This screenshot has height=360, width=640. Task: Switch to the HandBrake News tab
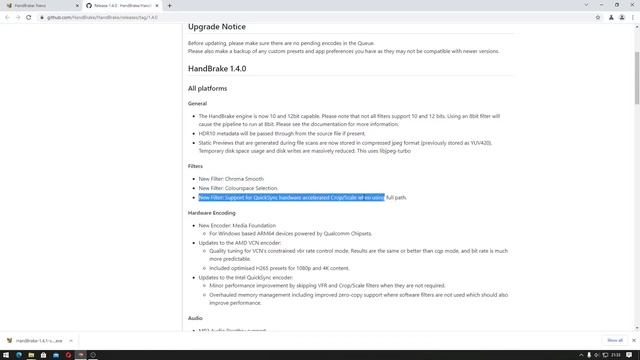pos(42,6)
